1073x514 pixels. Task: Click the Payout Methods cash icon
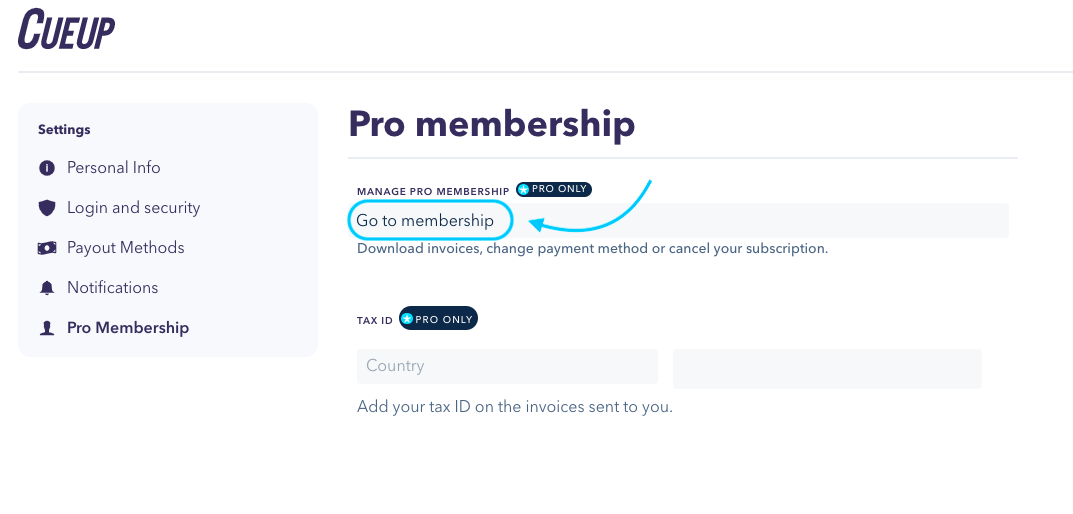(x=47, y=248)
